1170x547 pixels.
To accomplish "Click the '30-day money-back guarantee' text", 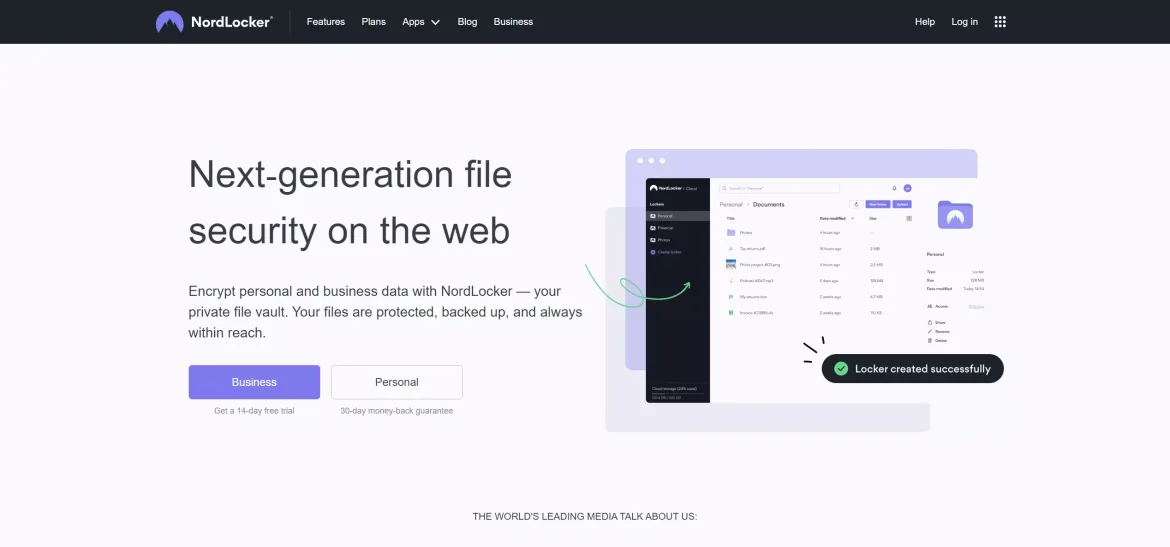I will (x=397, y=410).
